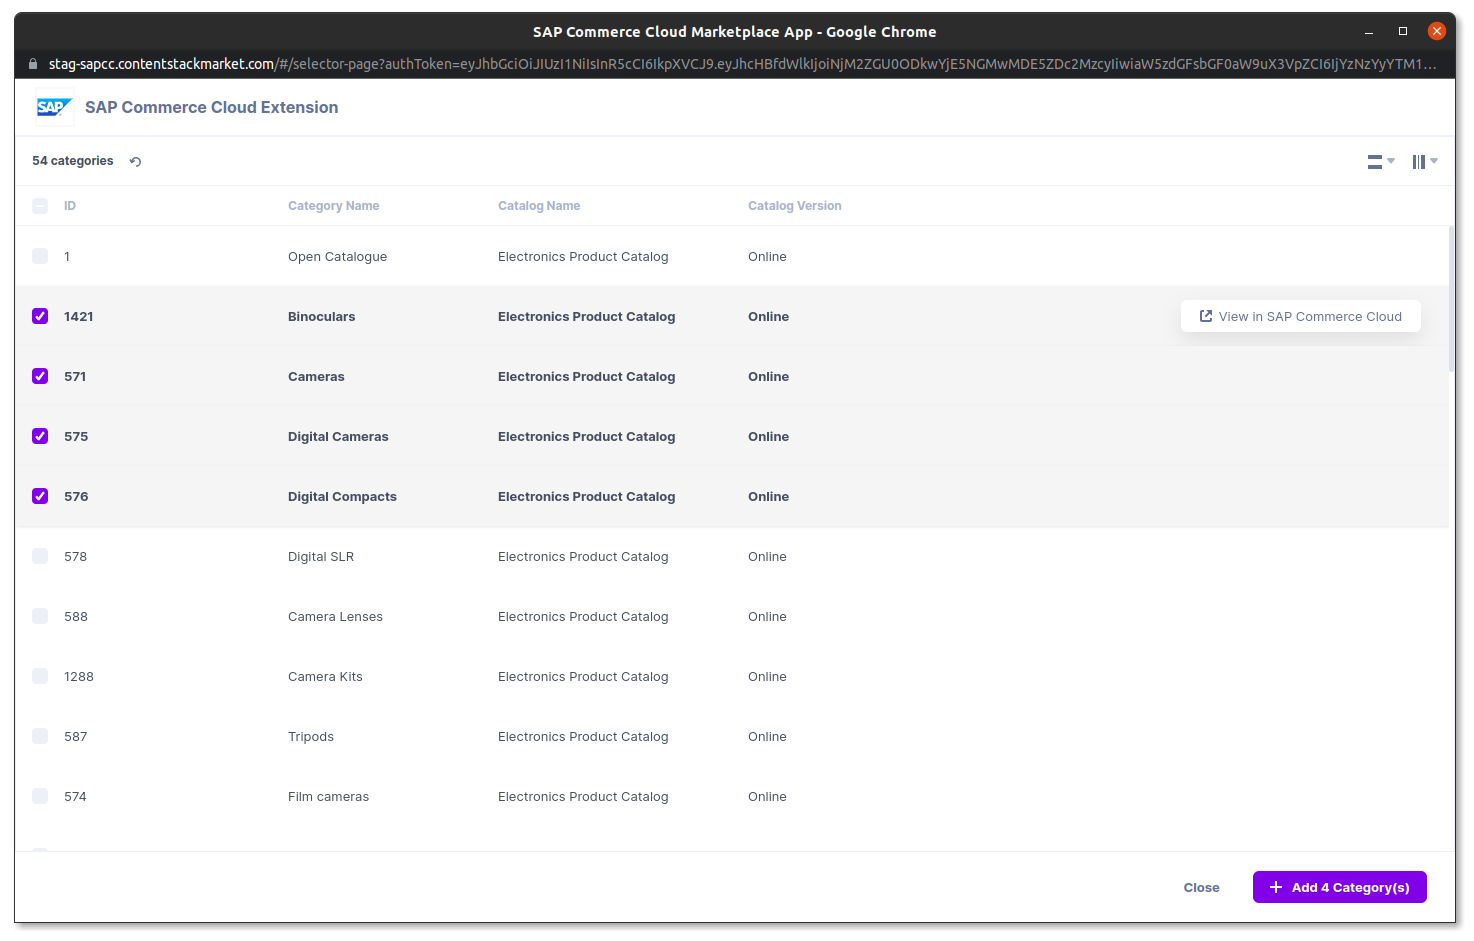Uncheck the Cameras row checkbox
The width and height of the screenshot is (1474, 941).
coord(40,376)
